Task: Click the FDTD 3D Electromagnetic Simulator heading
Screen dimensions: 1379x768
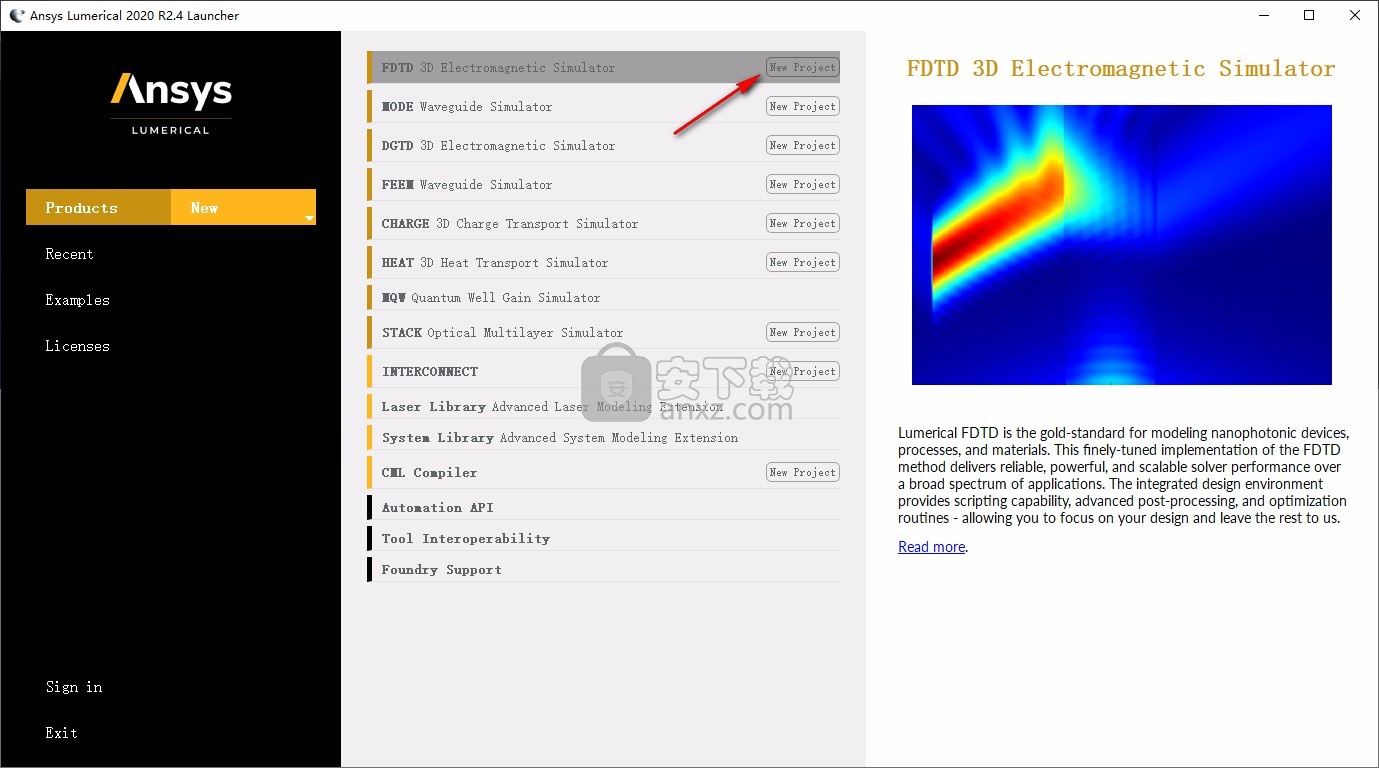Action: coord(1120,69)
